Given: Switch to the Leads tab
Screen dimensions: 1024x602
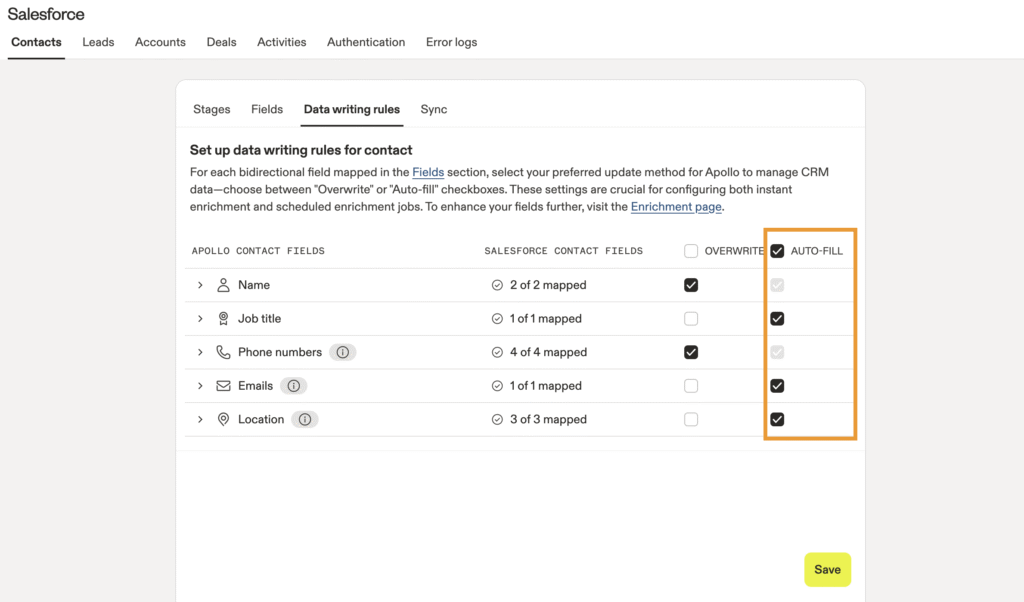Looking at the screenshot, I should point(98,42).
